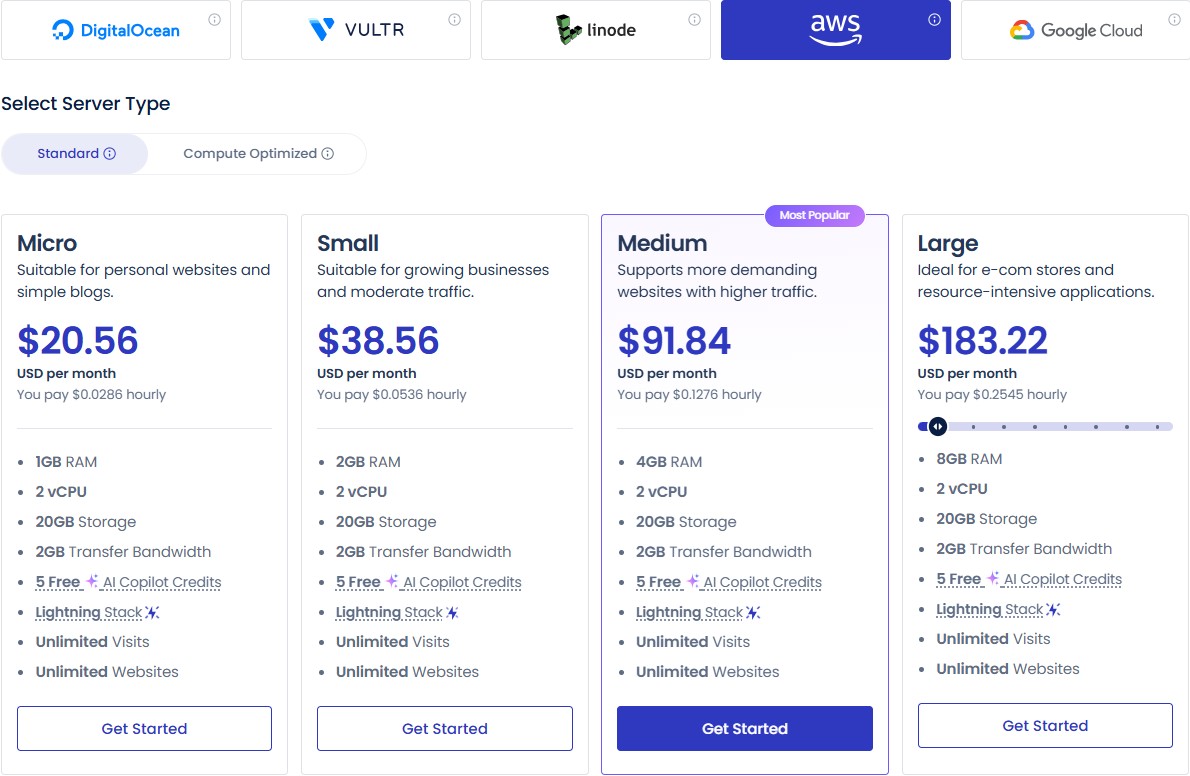
Task: Click the info icon on the AWS tab
Action: click(933, 17)
